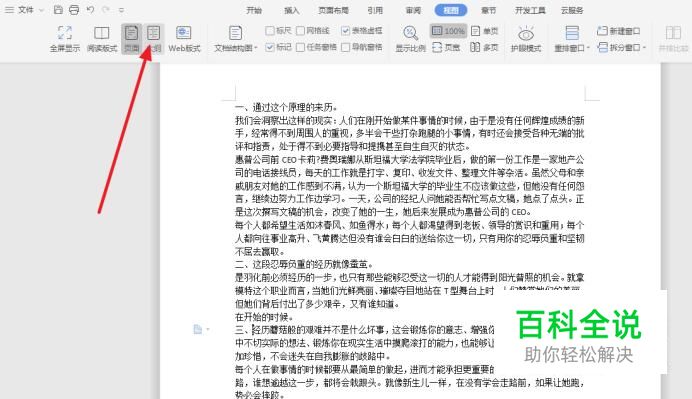This screenshot has width=692, height=399.
Task: Click the line 在开始的时候。
Action: coord(264,316)
